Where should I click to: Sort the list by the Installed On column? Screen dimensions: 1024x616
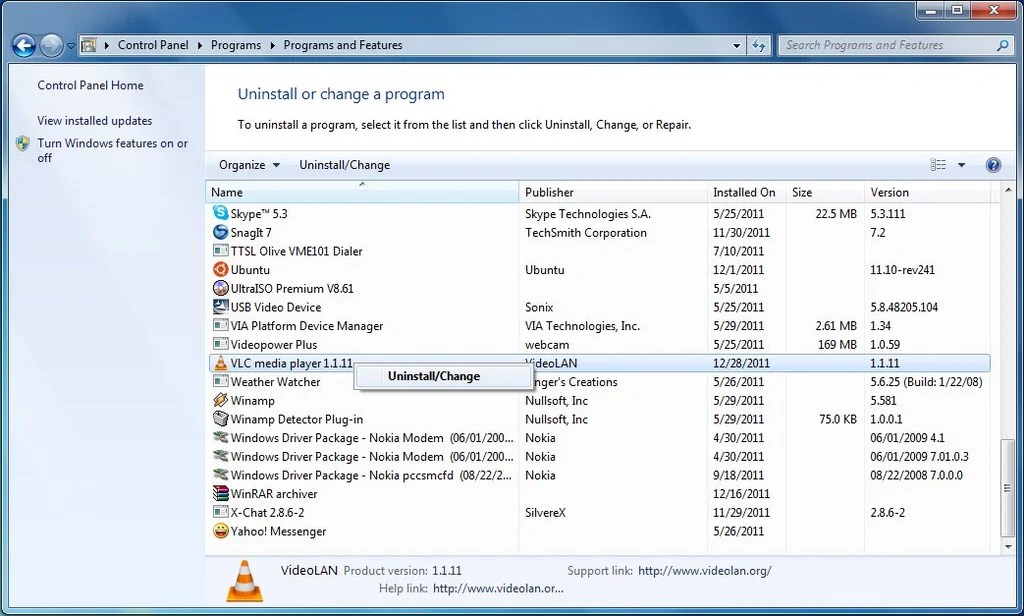745,192
